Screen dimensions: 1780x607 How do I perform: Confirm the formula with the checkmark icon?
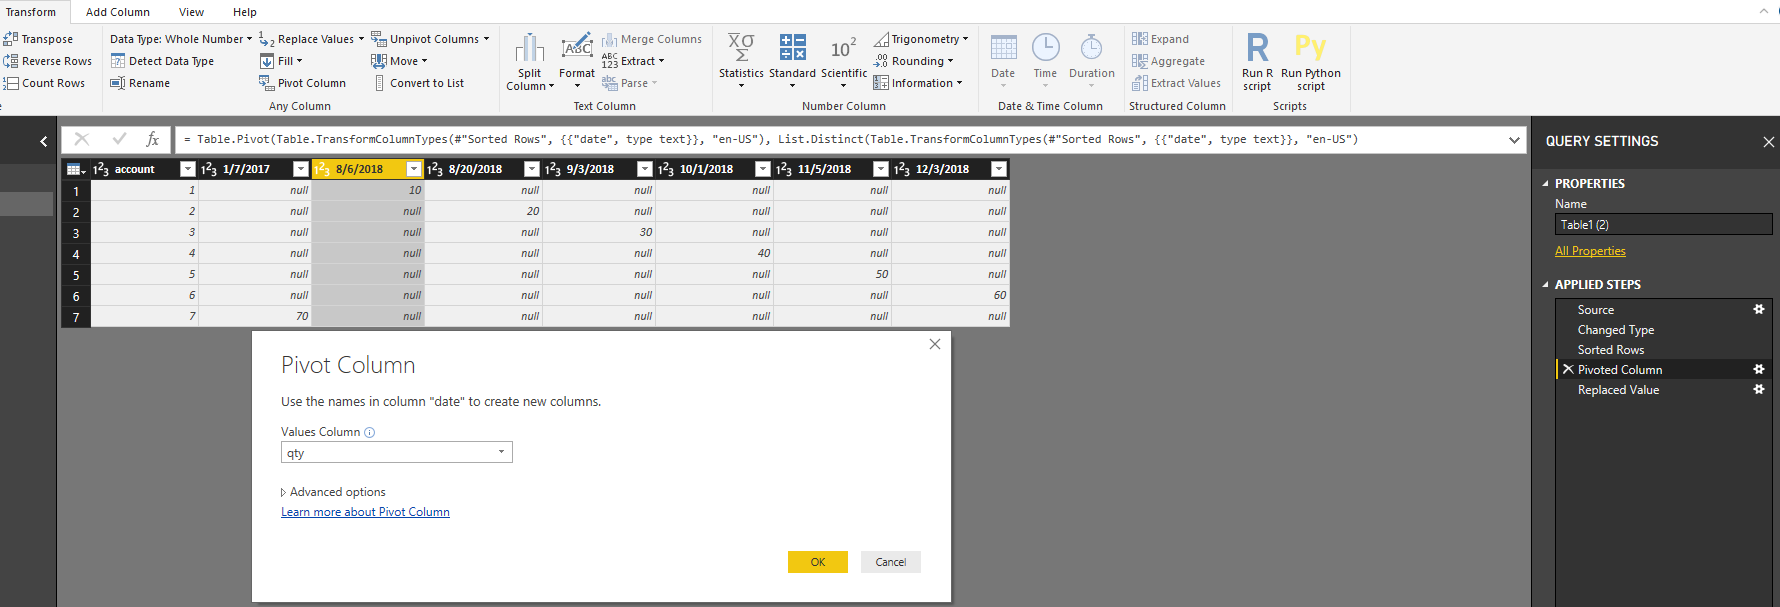[120, 139]
